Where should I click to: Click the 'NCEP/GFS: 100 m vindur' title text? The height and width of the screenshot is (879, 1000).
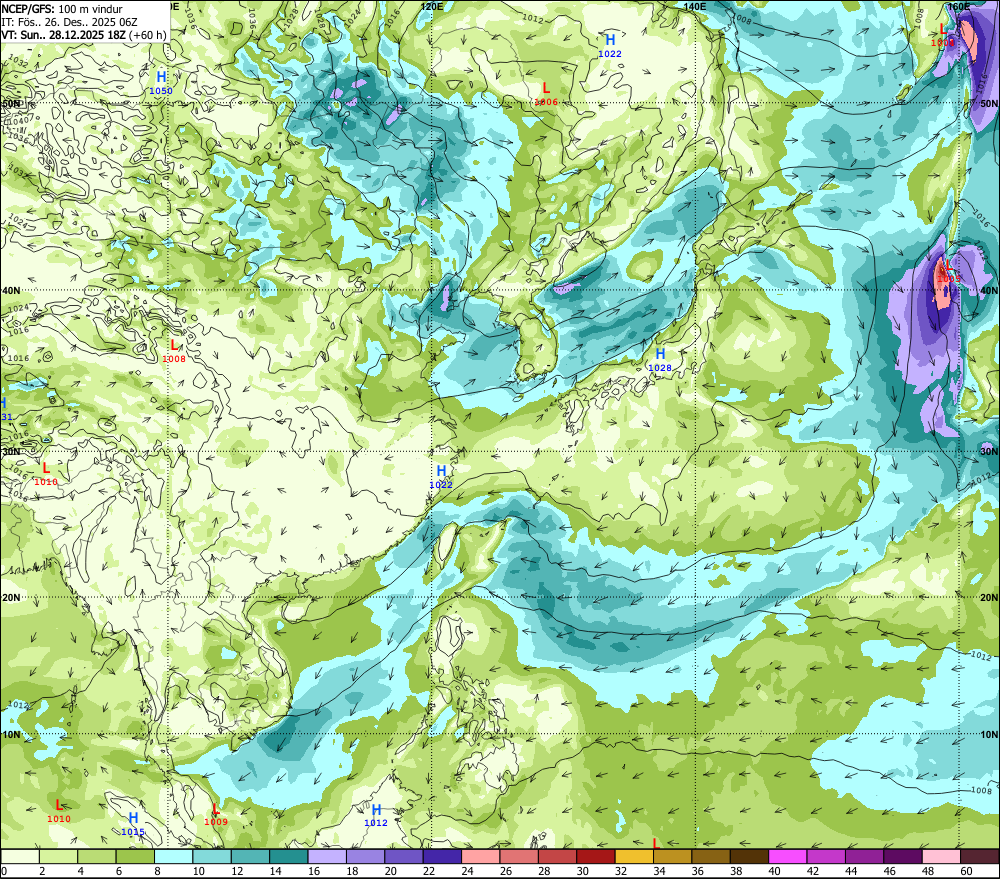coord(62,9)
